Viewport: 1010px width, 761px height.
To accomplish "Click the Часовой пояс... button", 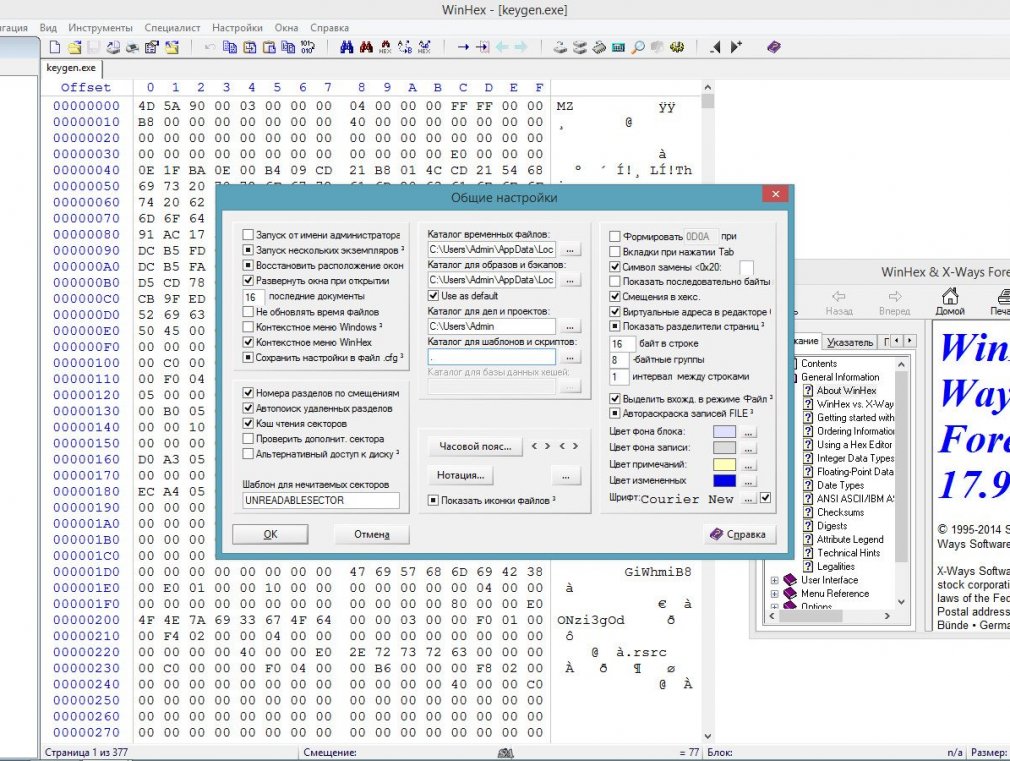I will [475, 446].
